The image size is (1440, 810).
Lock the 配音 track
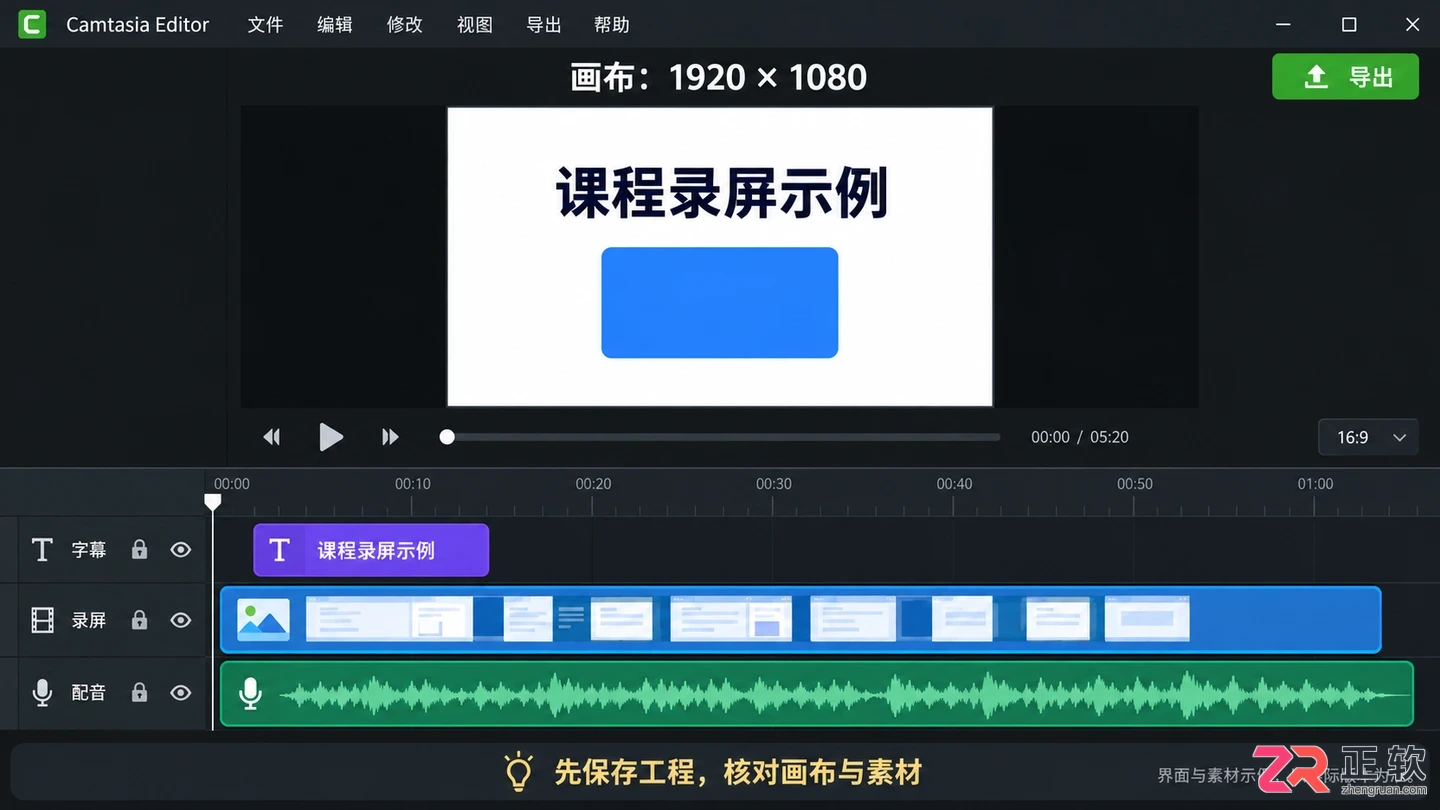[x=139, y=692]
